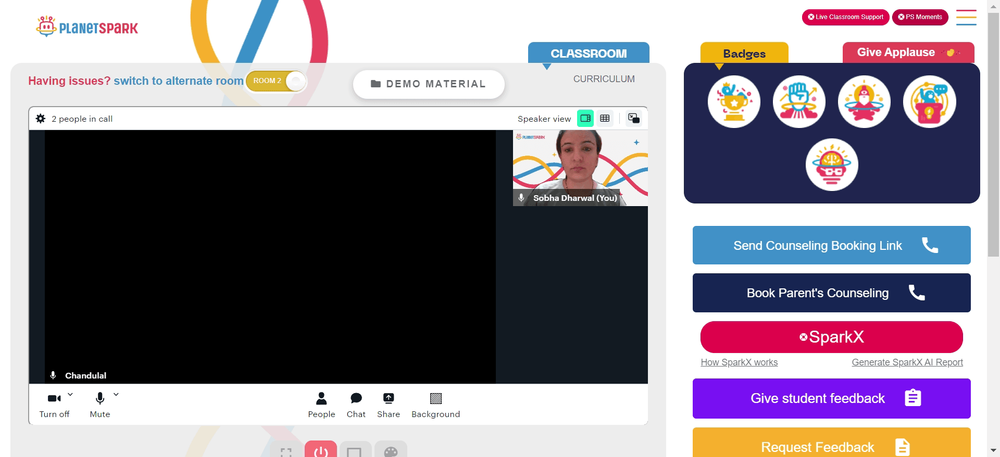Click the square whiteboard icon button
Viewport: 1000px width, 457px height.
[355, 450]
